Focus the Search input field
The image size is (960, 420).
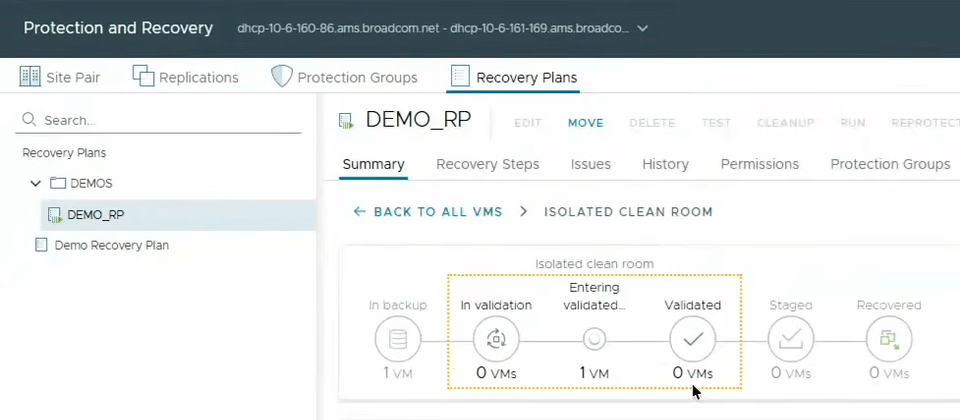(158, 120)
